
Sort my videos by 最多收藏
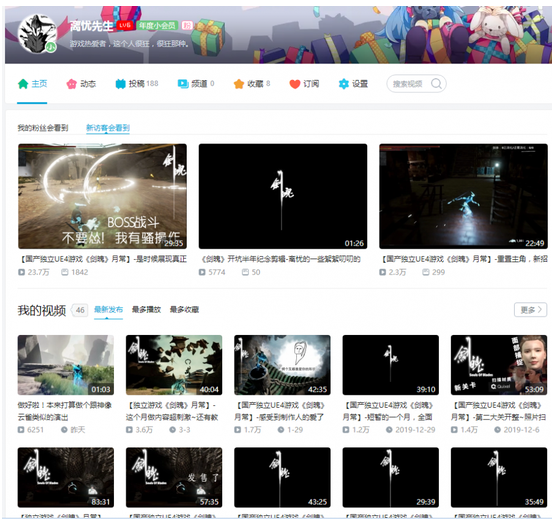pos(184,310)
